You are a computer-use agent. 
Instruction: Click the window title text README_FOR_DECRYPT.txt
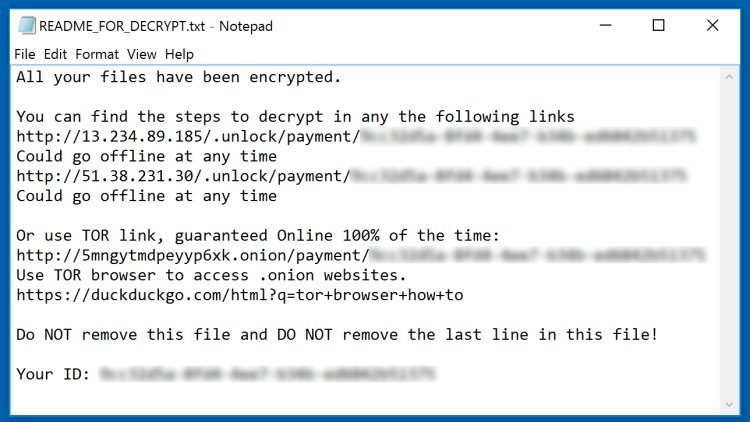point(122,26)
